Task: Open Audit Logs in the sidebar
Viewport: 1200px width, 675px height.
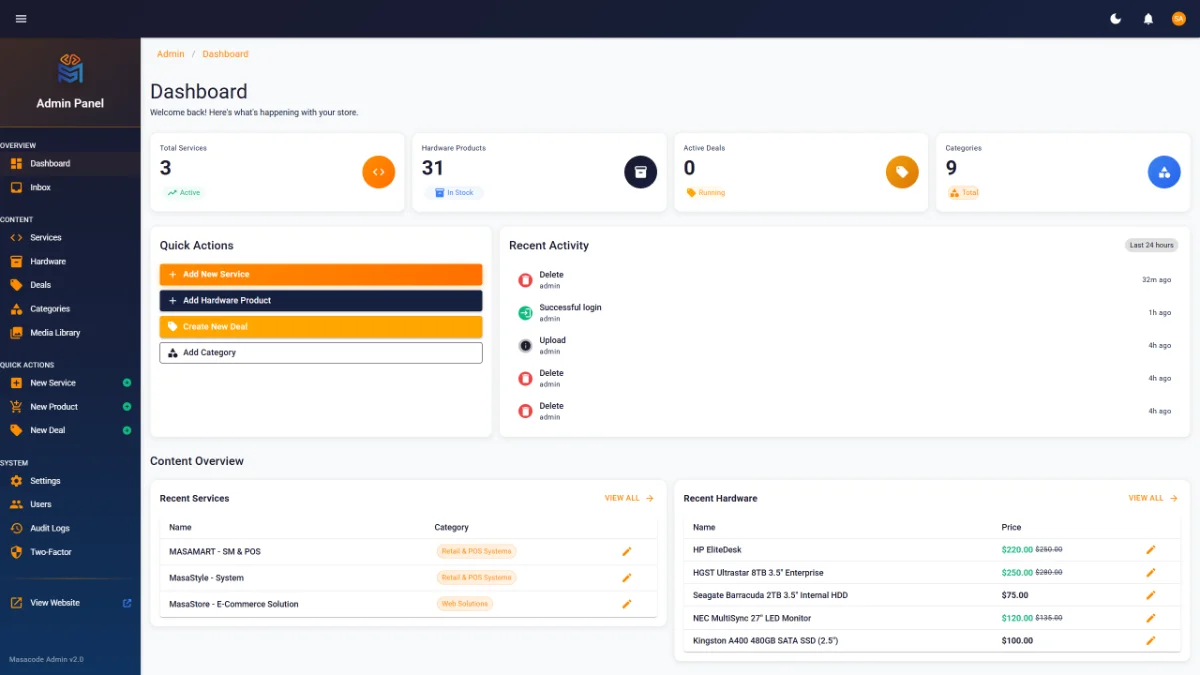Action: pyautogui.click(x=70, y=528)
